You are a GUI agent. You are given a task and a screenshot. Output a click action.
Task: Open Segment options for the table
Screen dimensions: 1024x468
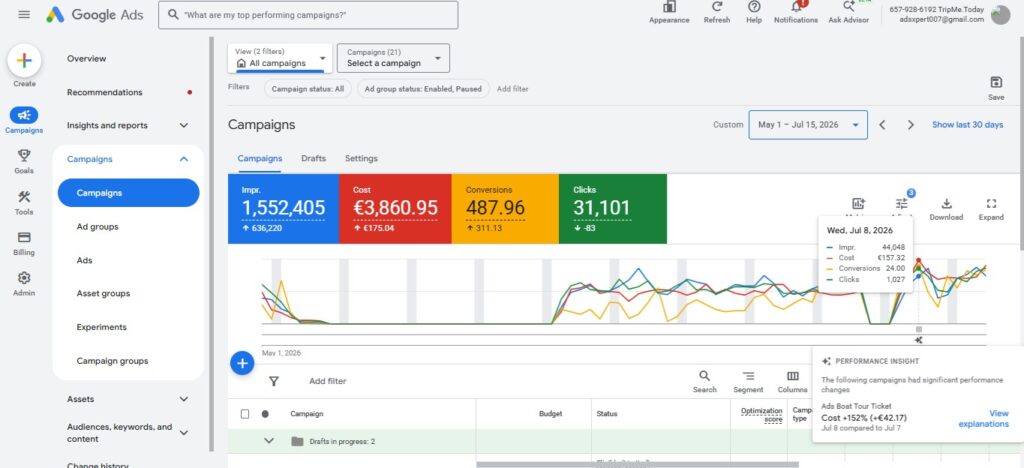point(748,382)
